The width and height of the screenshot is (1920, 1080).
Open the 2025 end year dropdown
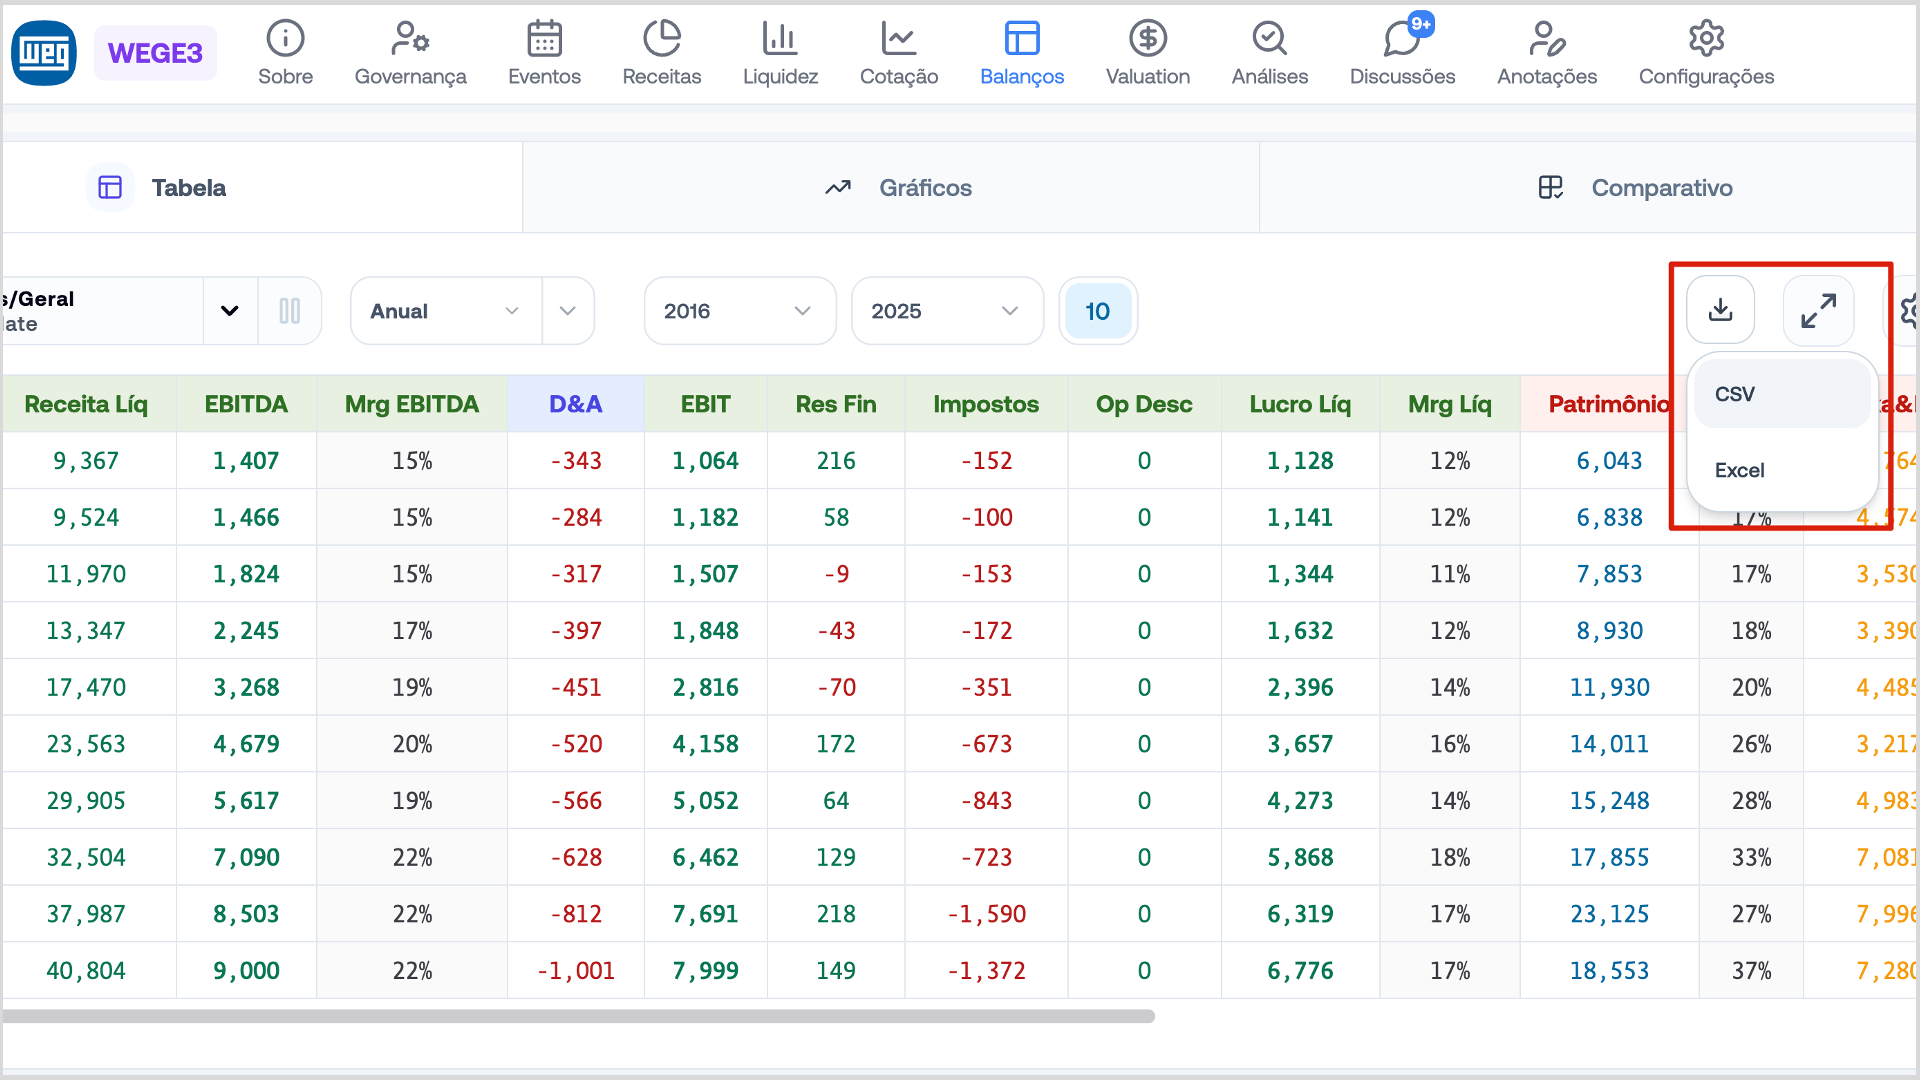click(x=946, y=311)
